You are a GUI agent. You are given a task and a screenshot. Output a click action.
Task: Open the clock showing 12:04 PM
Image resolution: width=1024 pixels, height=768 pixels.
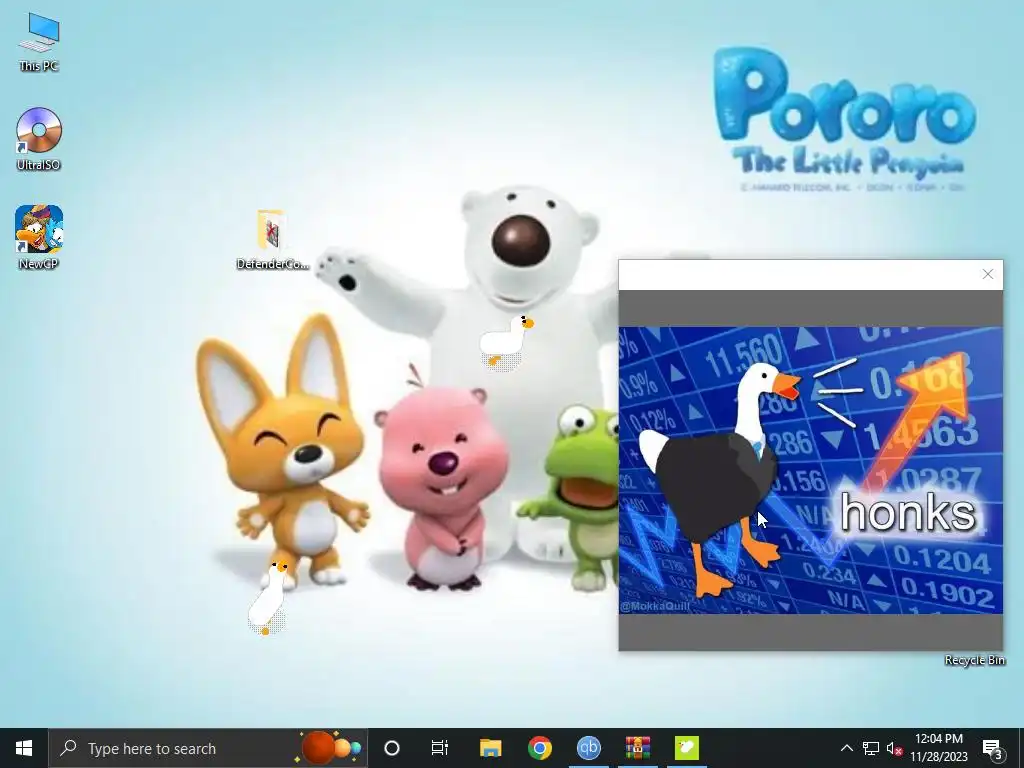click(x=938, y=748)
